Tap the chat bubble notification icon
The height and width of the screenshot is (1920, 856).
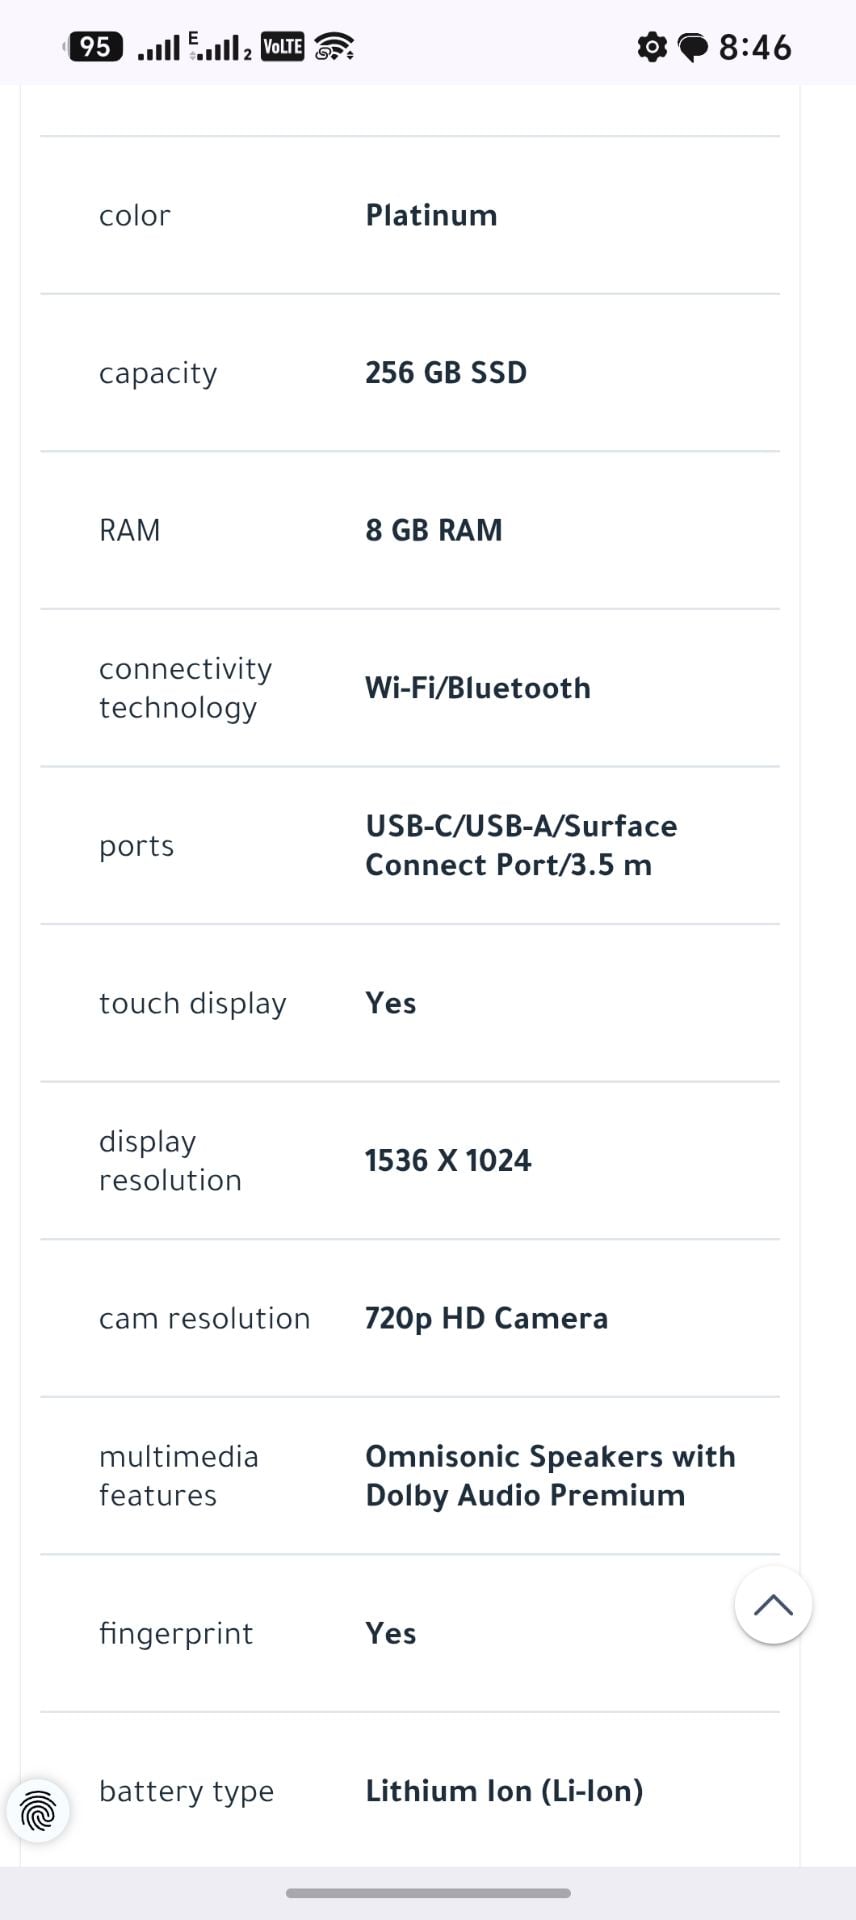pos(692,47)
